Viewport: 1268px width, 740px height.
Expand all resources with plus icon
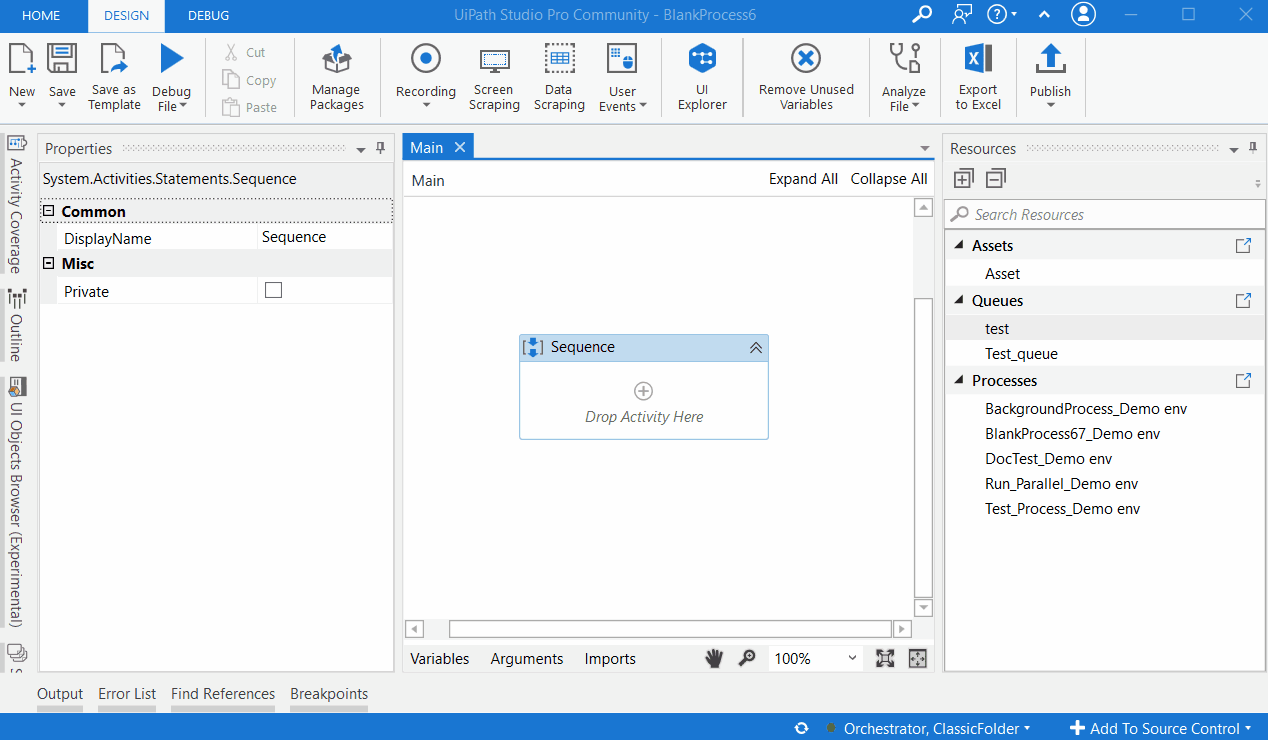tap(963, 179)
